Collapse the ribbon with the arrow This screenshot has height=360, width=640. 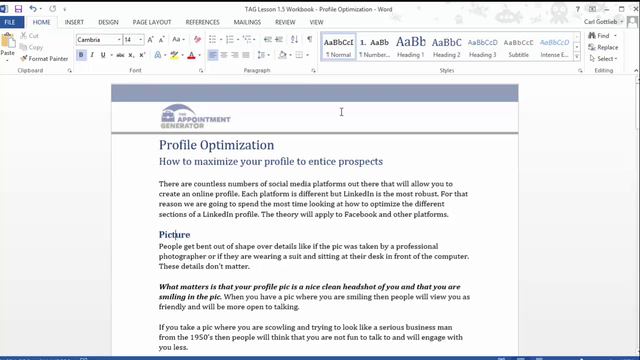click(636, 71)
